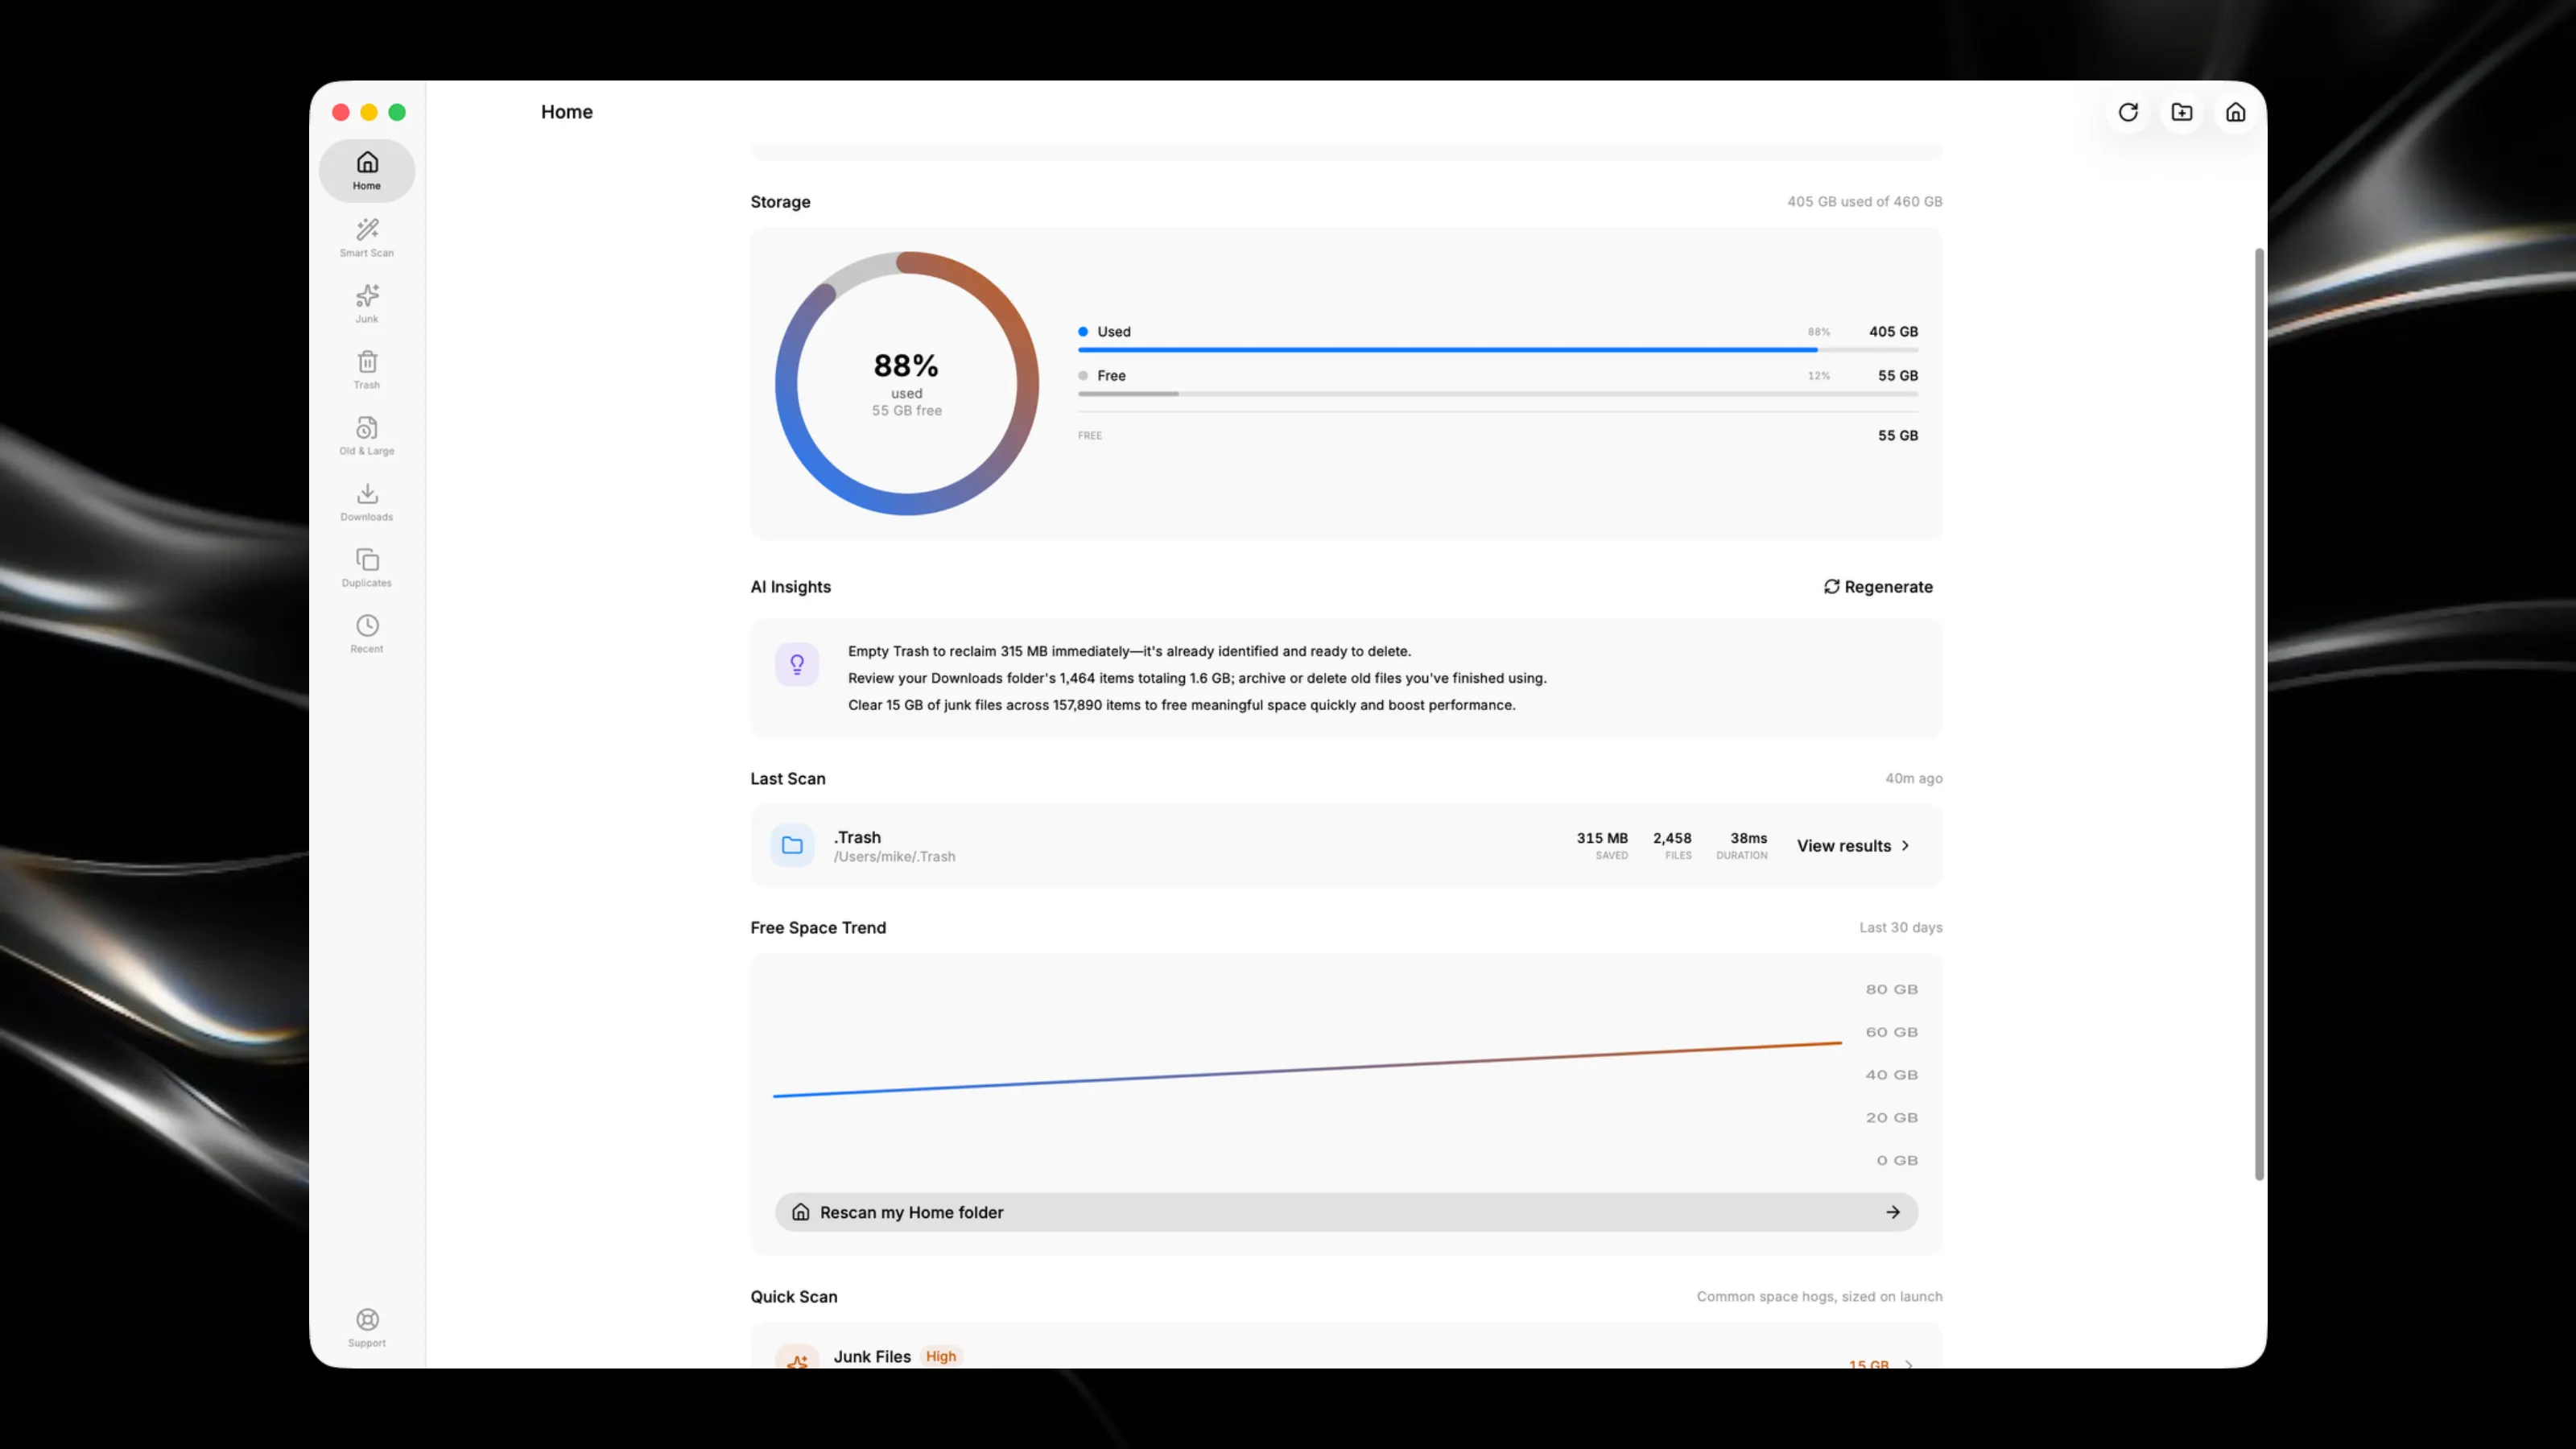This screenshot has width=2576, height=1449.
Task: Go to Junk section
Action: (x=366, y=304)
